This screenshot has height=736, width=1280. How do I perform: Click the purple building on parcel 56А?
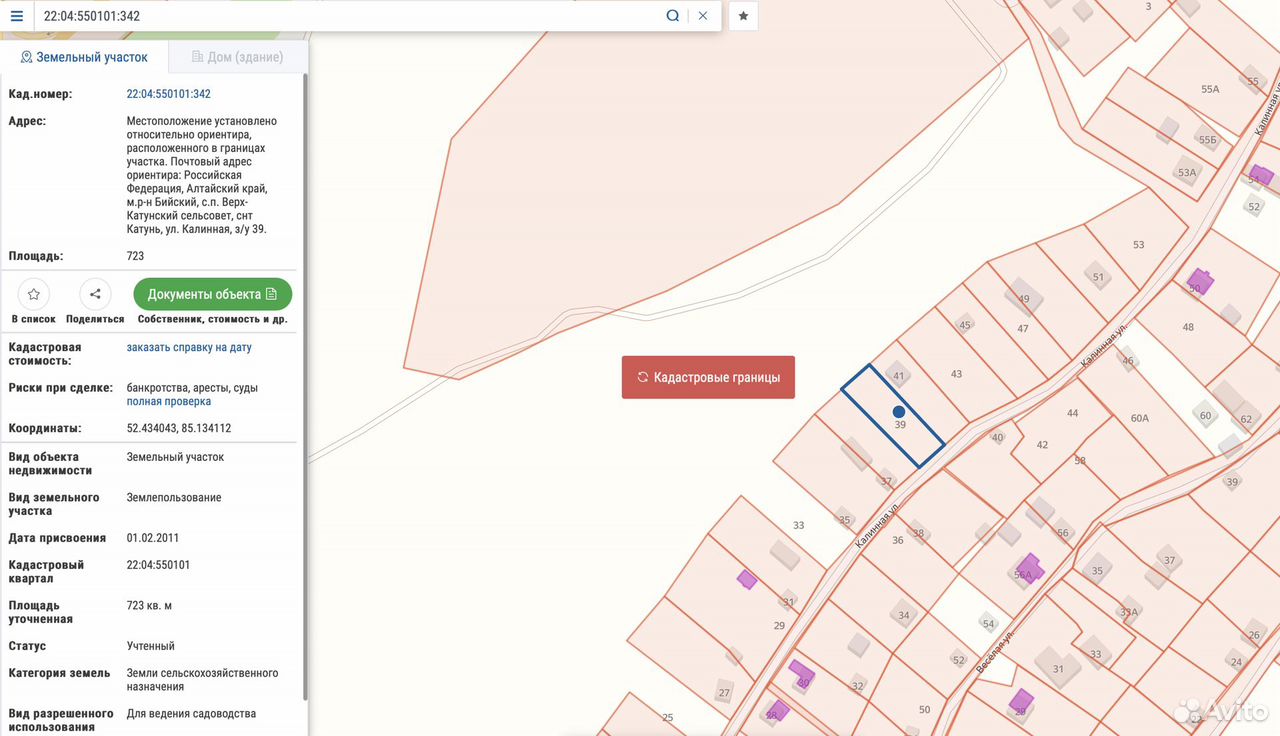[1029, 567]
